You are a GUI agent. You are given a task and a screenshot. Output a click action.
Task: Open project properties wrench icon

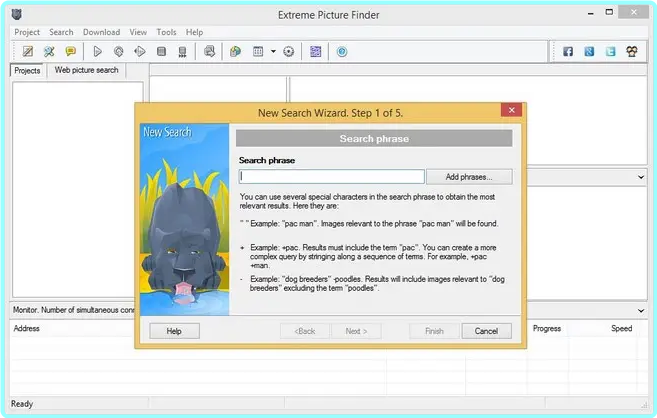(49, 52)
